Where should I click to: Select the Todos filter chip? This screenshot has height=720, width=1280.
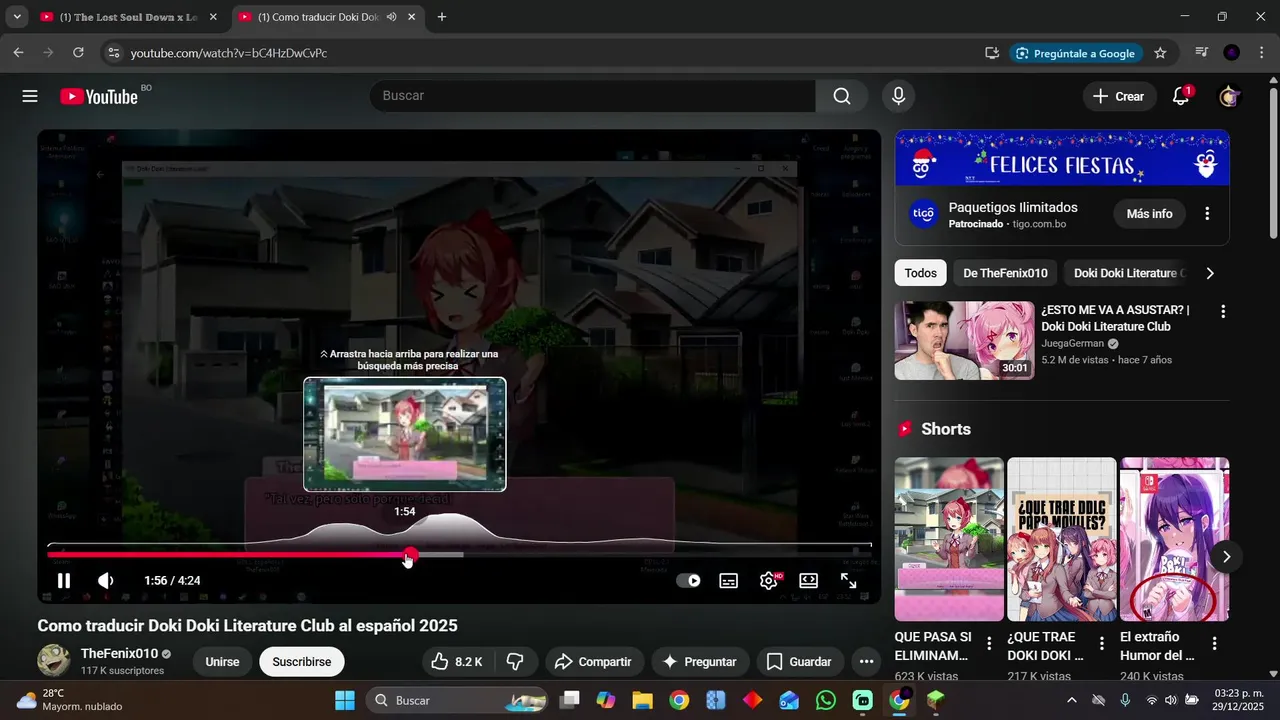click(x=921, y=273)
